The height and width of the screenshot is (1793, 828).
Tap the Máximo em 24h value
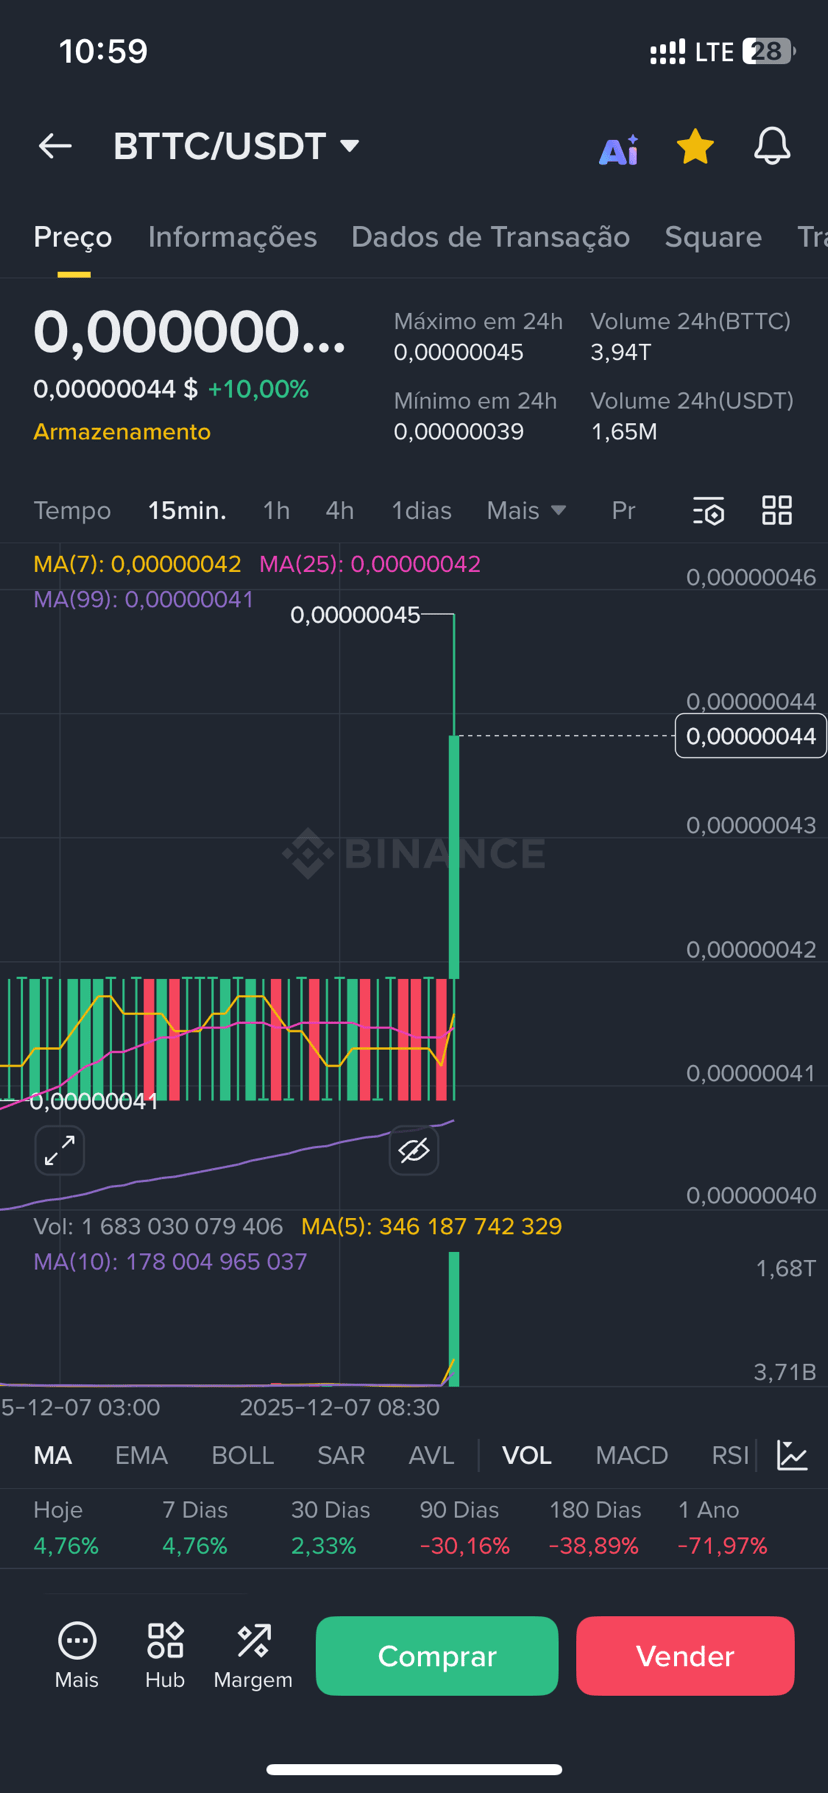pyautogui.click(x=459, y=353)
